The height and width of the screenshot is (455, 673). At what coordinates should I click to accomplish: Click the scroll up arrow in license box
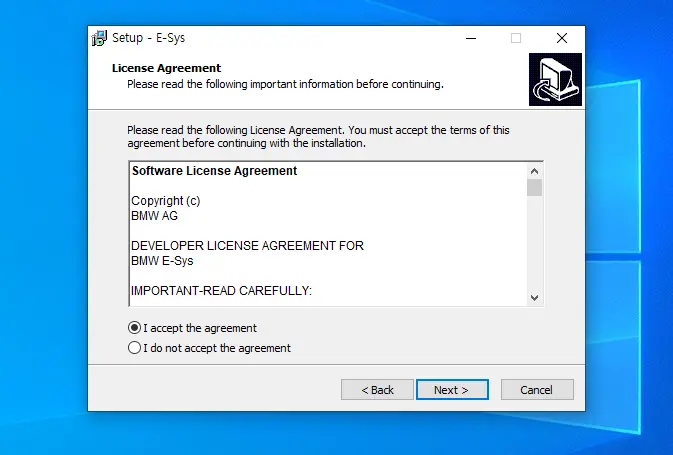pyautogui.click(x=534, y=171)
